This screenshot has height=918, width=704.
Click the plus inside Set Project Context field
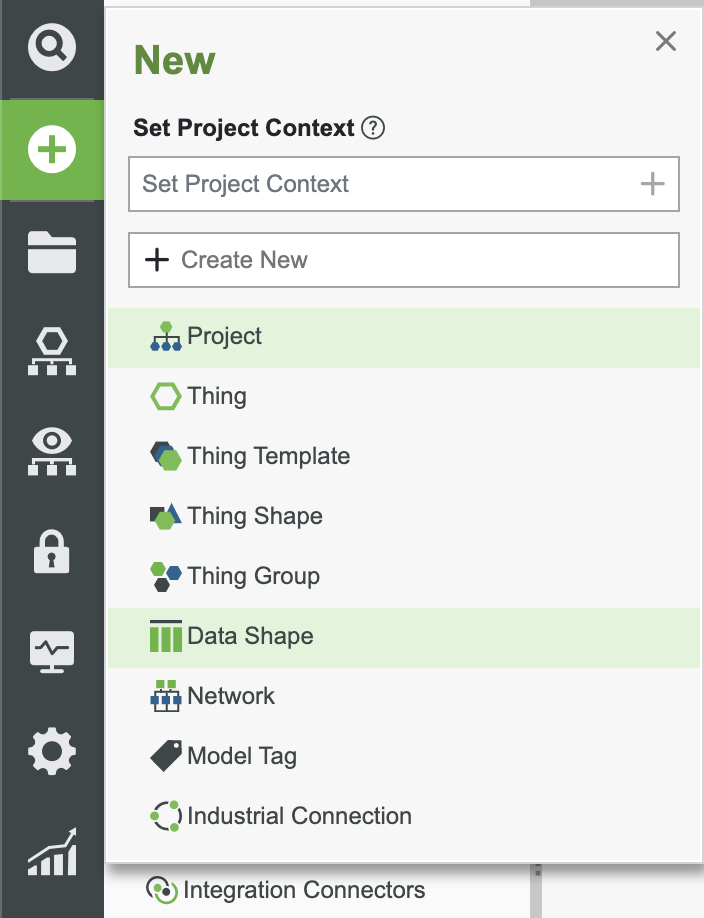654,184
